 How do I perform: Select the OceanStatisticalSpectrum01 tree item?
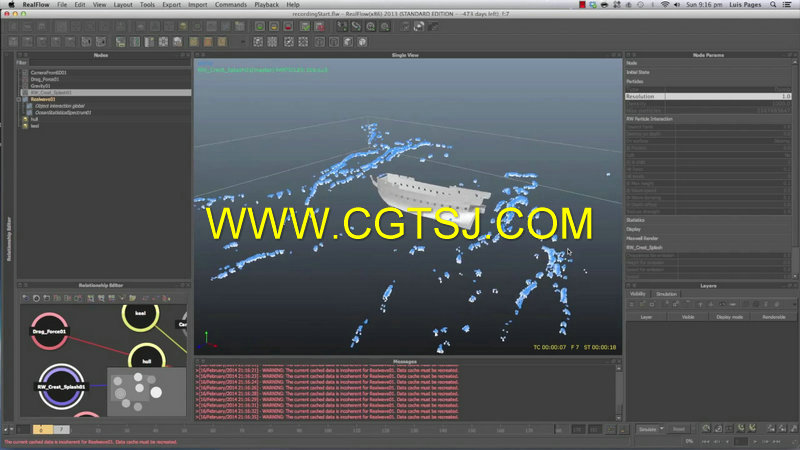coord(63,113)
